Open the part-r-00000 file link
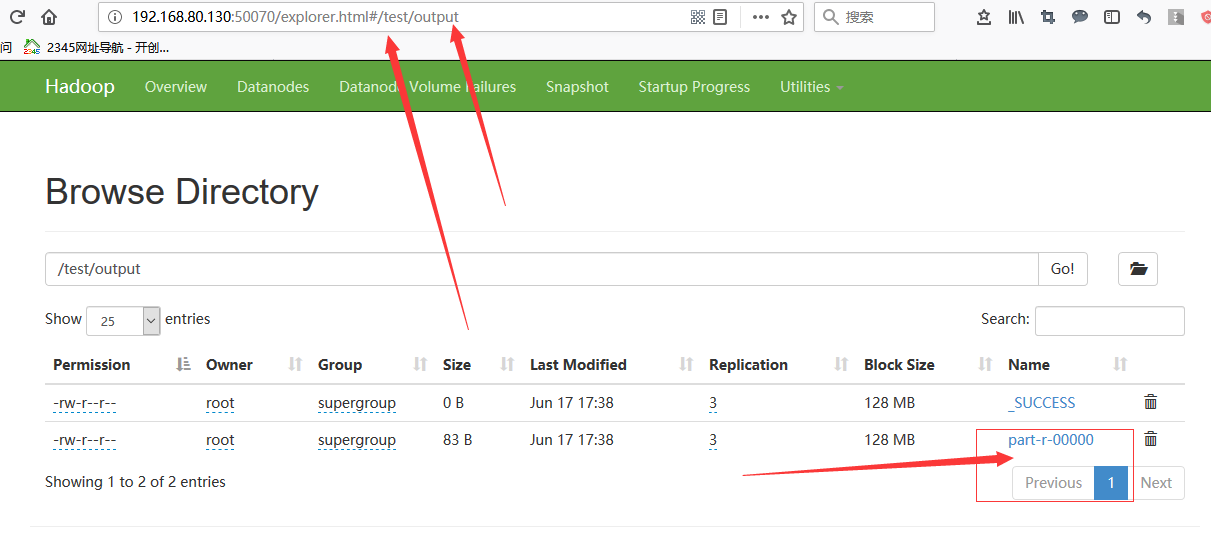 [x=1050, y=440]
